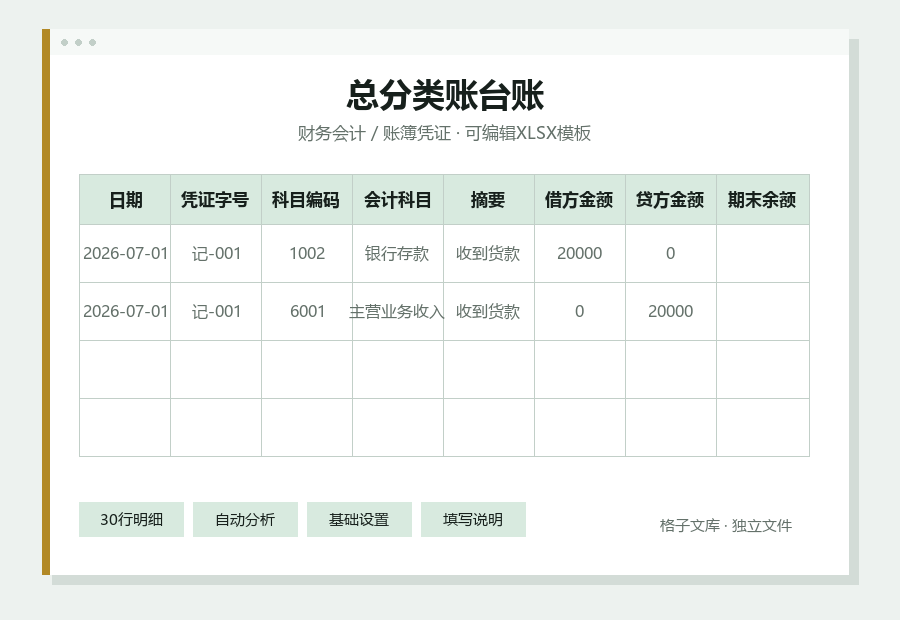Select the 日期 column header
Image resolution: width=900 pixels, height=620 pixels.
coord(125,200)
